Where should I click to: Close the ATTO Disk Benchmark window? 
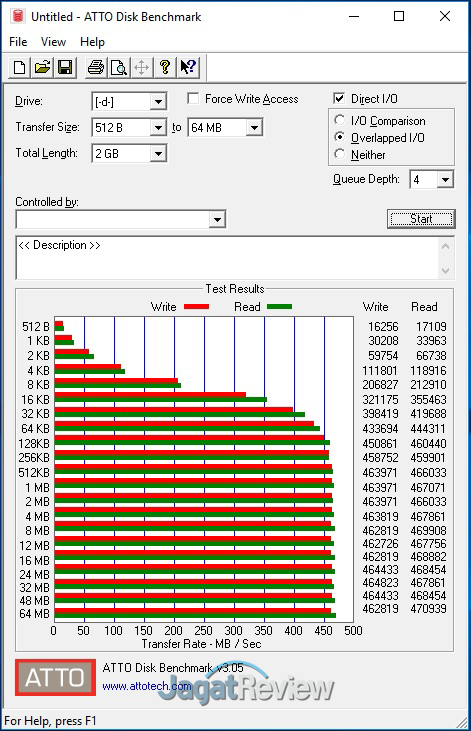[445, 16]
